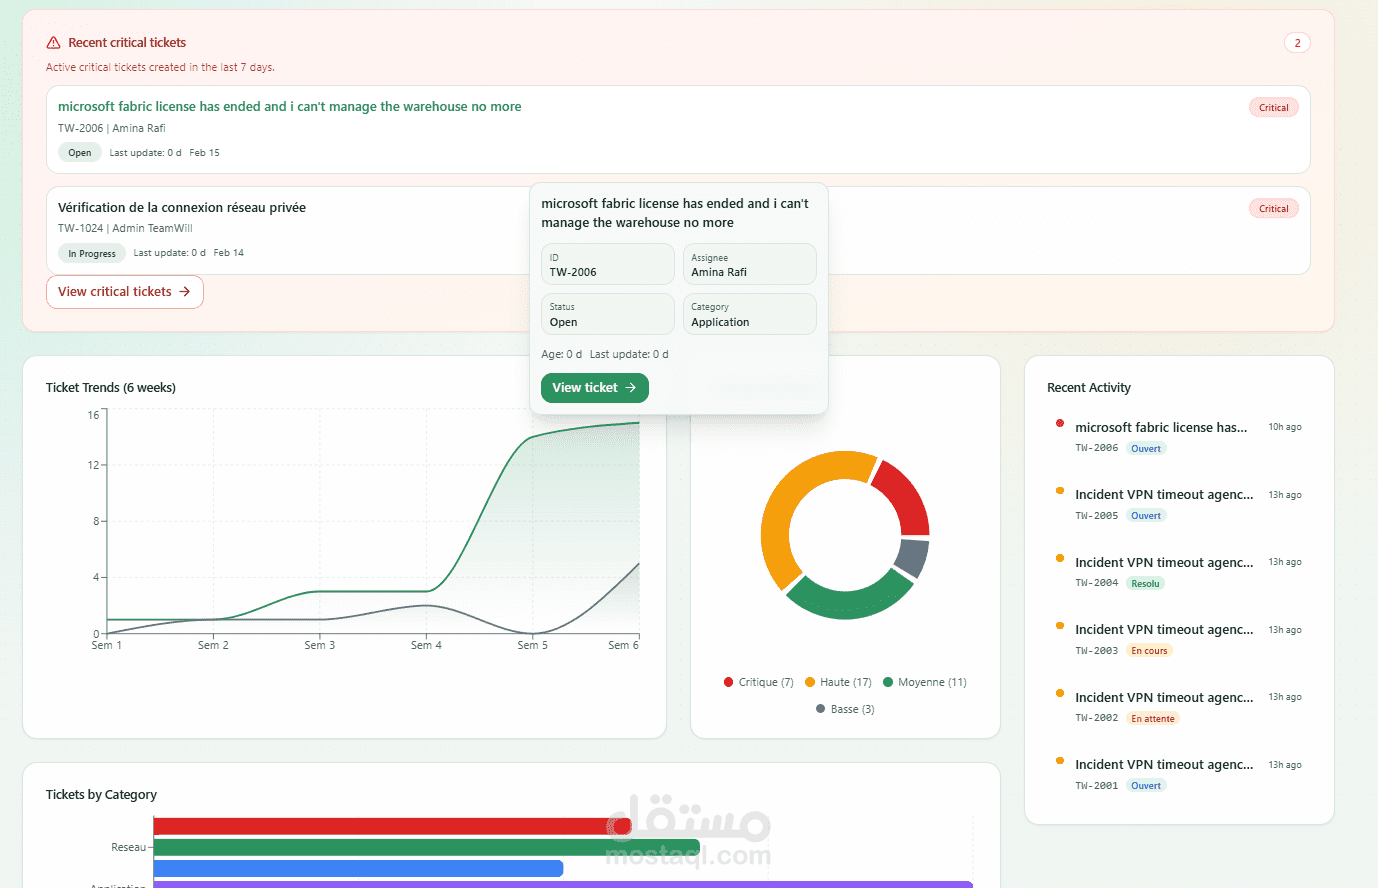The height and width of the screenshot is (888, 1378).
Task: Open the View critical tickets button
Action: tap(125, 292)
